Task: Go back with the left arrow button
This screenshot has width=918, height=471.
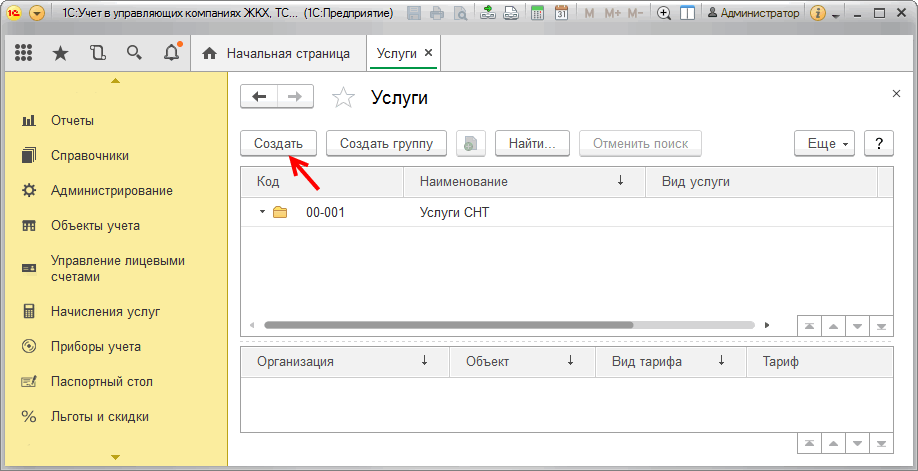Action: click(259, 97)
